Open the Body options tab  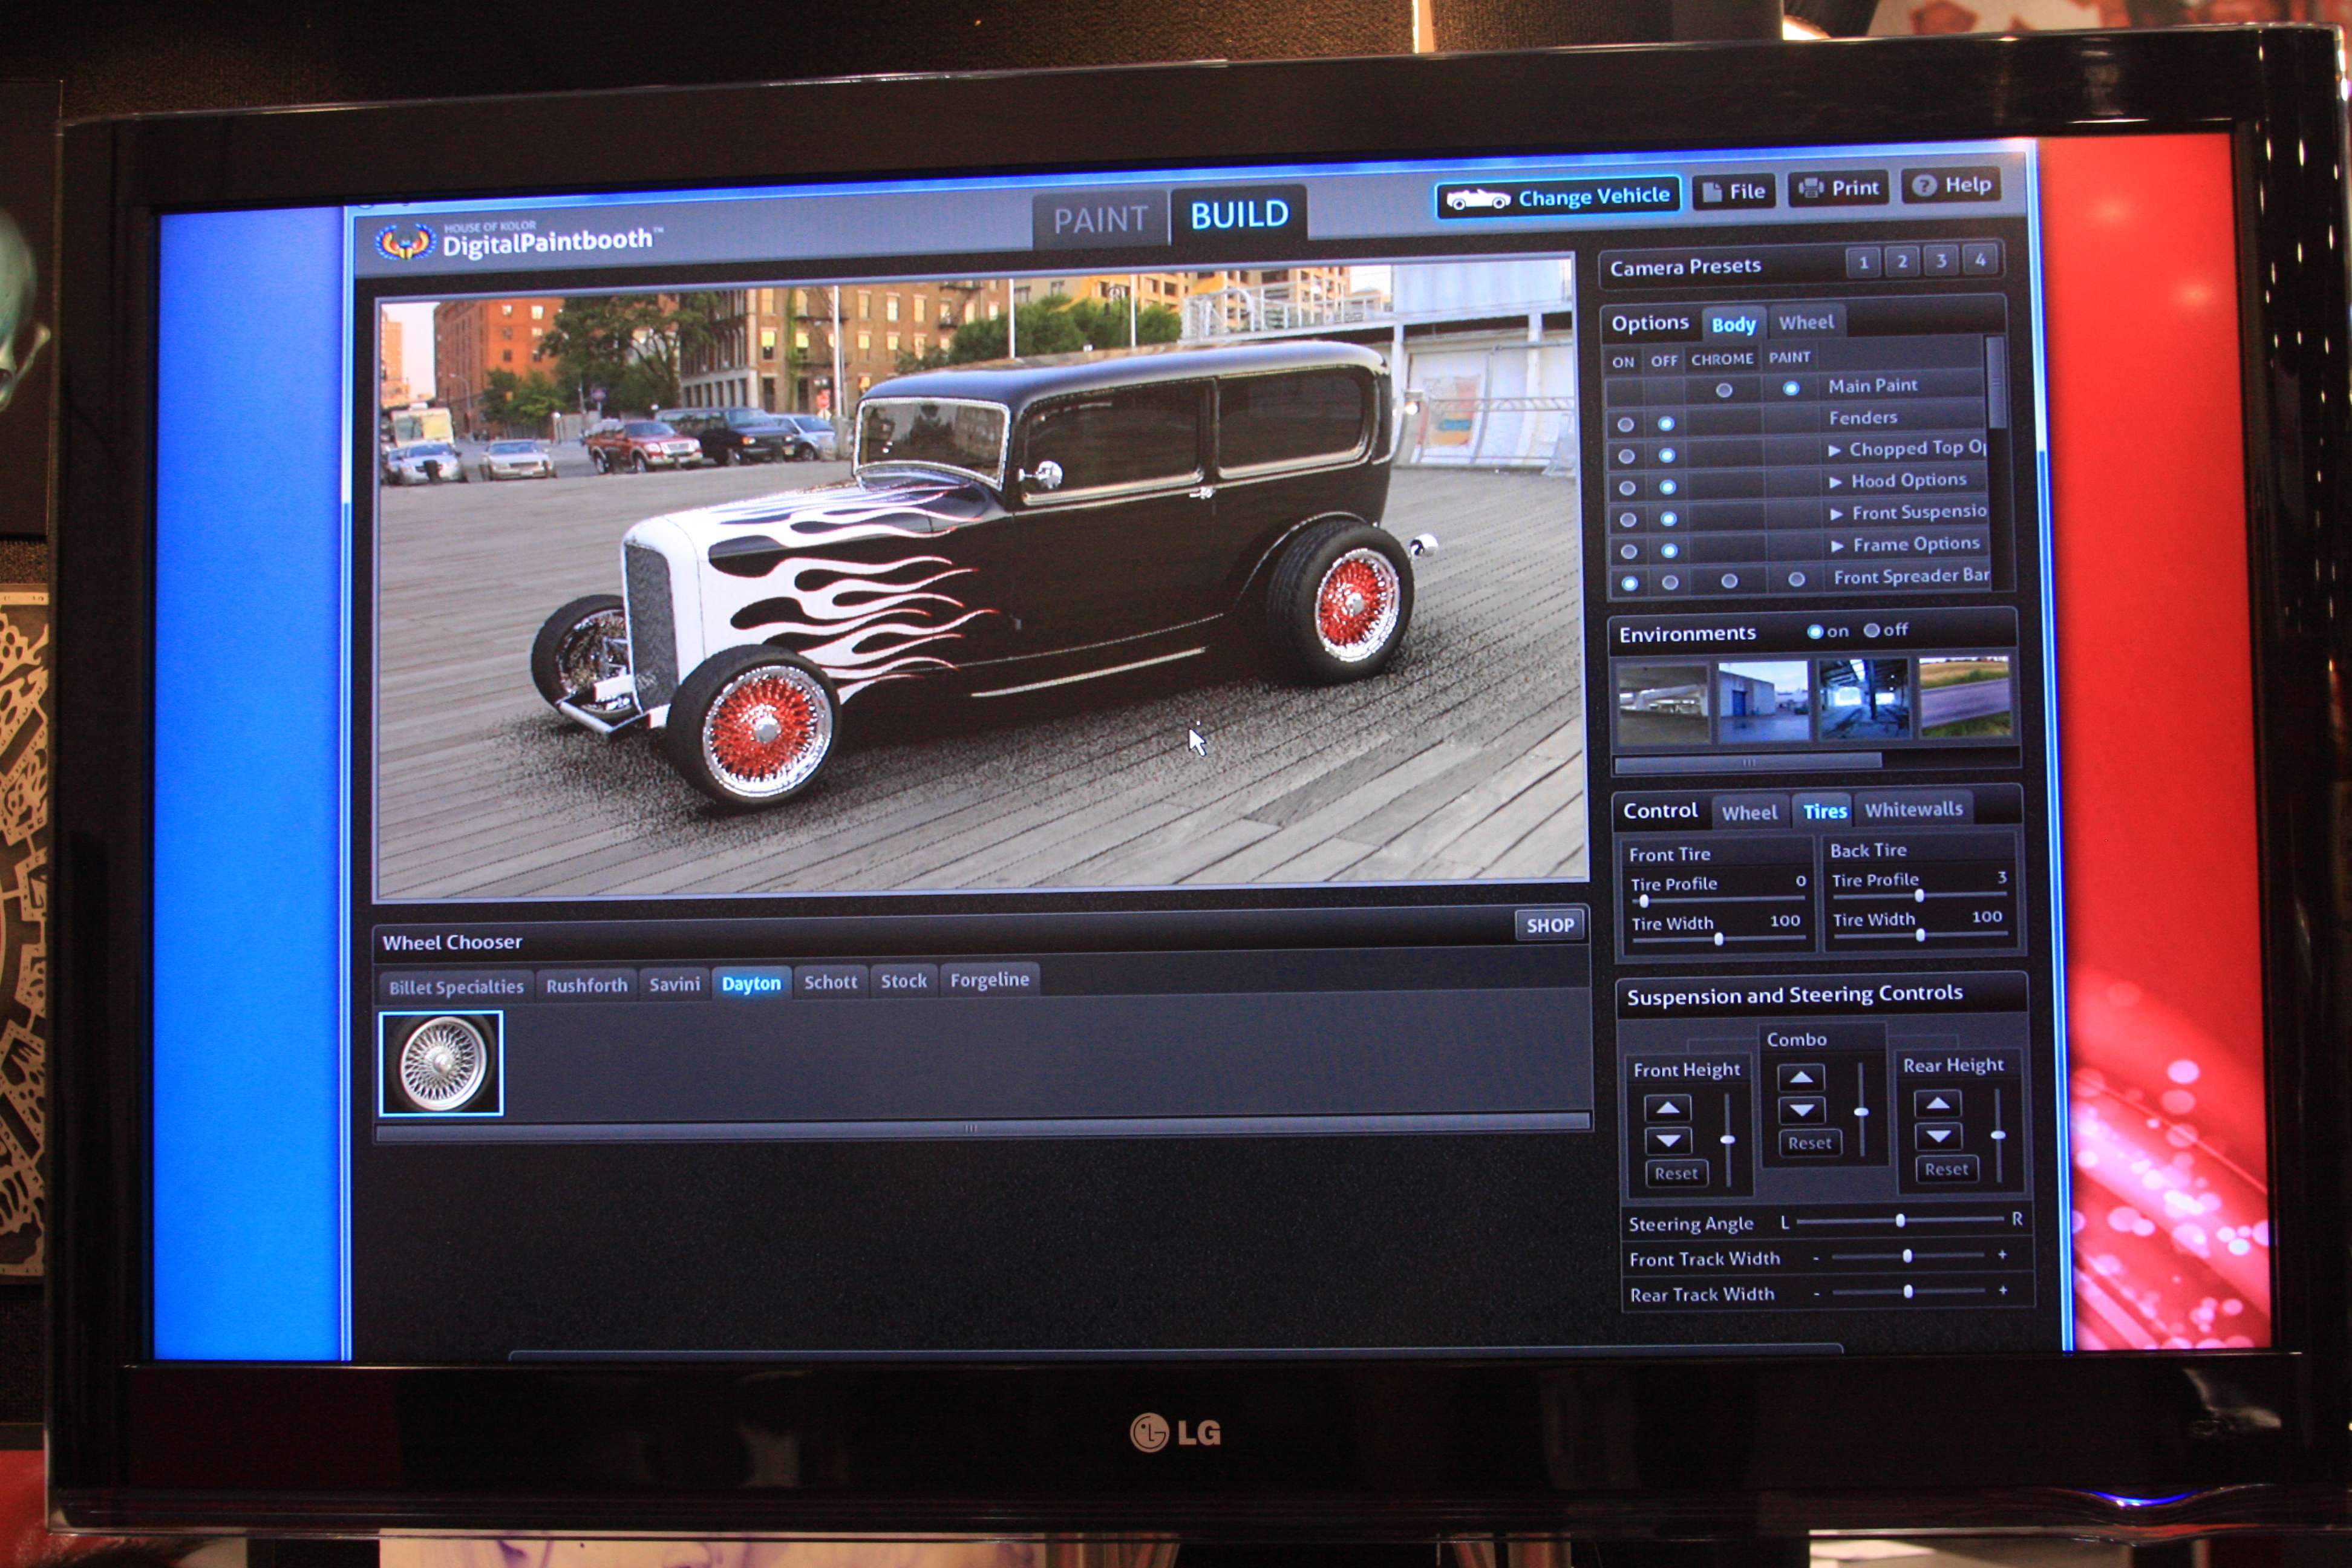coord(1733,324)
